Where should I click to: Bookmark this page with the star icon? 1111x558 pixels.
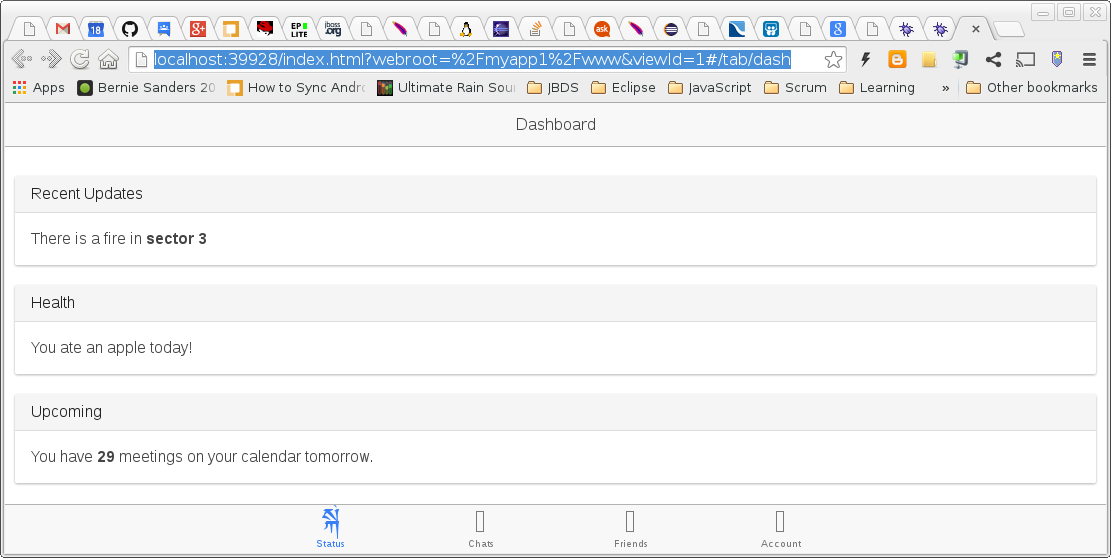coord(833,60)
